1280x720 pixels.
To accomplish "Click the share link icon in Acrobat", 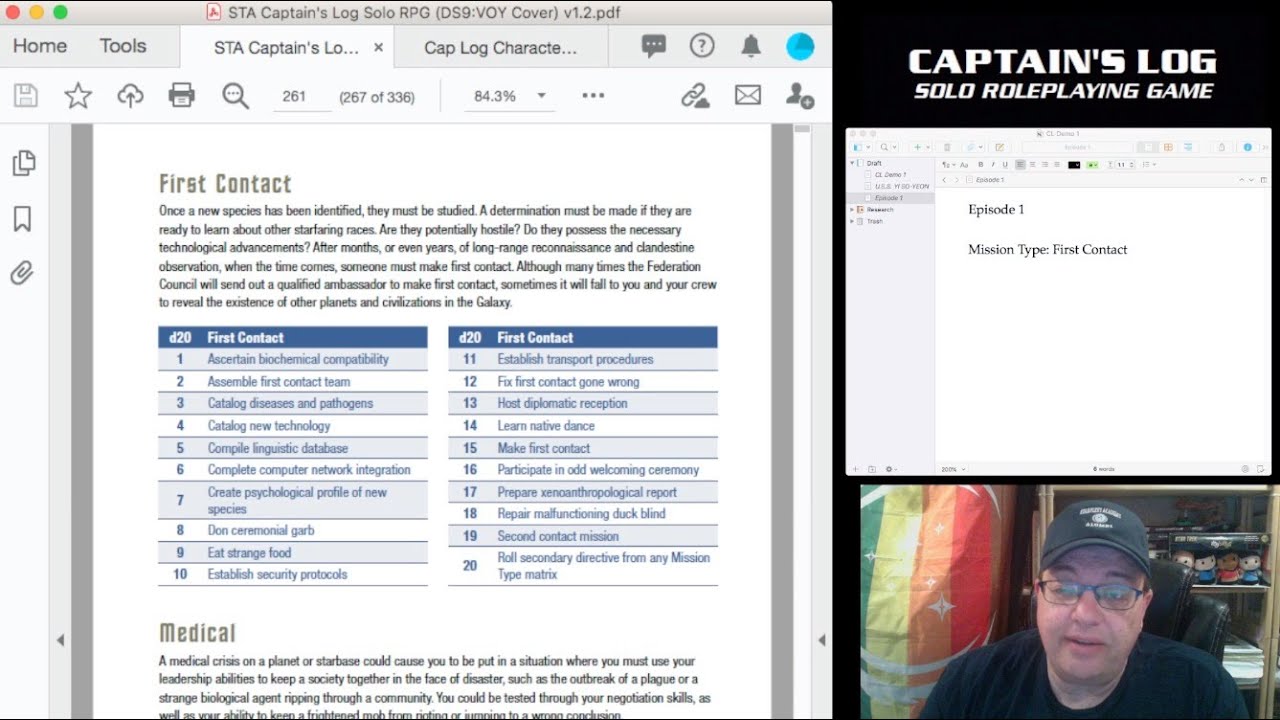I will (x=695, y=96).
